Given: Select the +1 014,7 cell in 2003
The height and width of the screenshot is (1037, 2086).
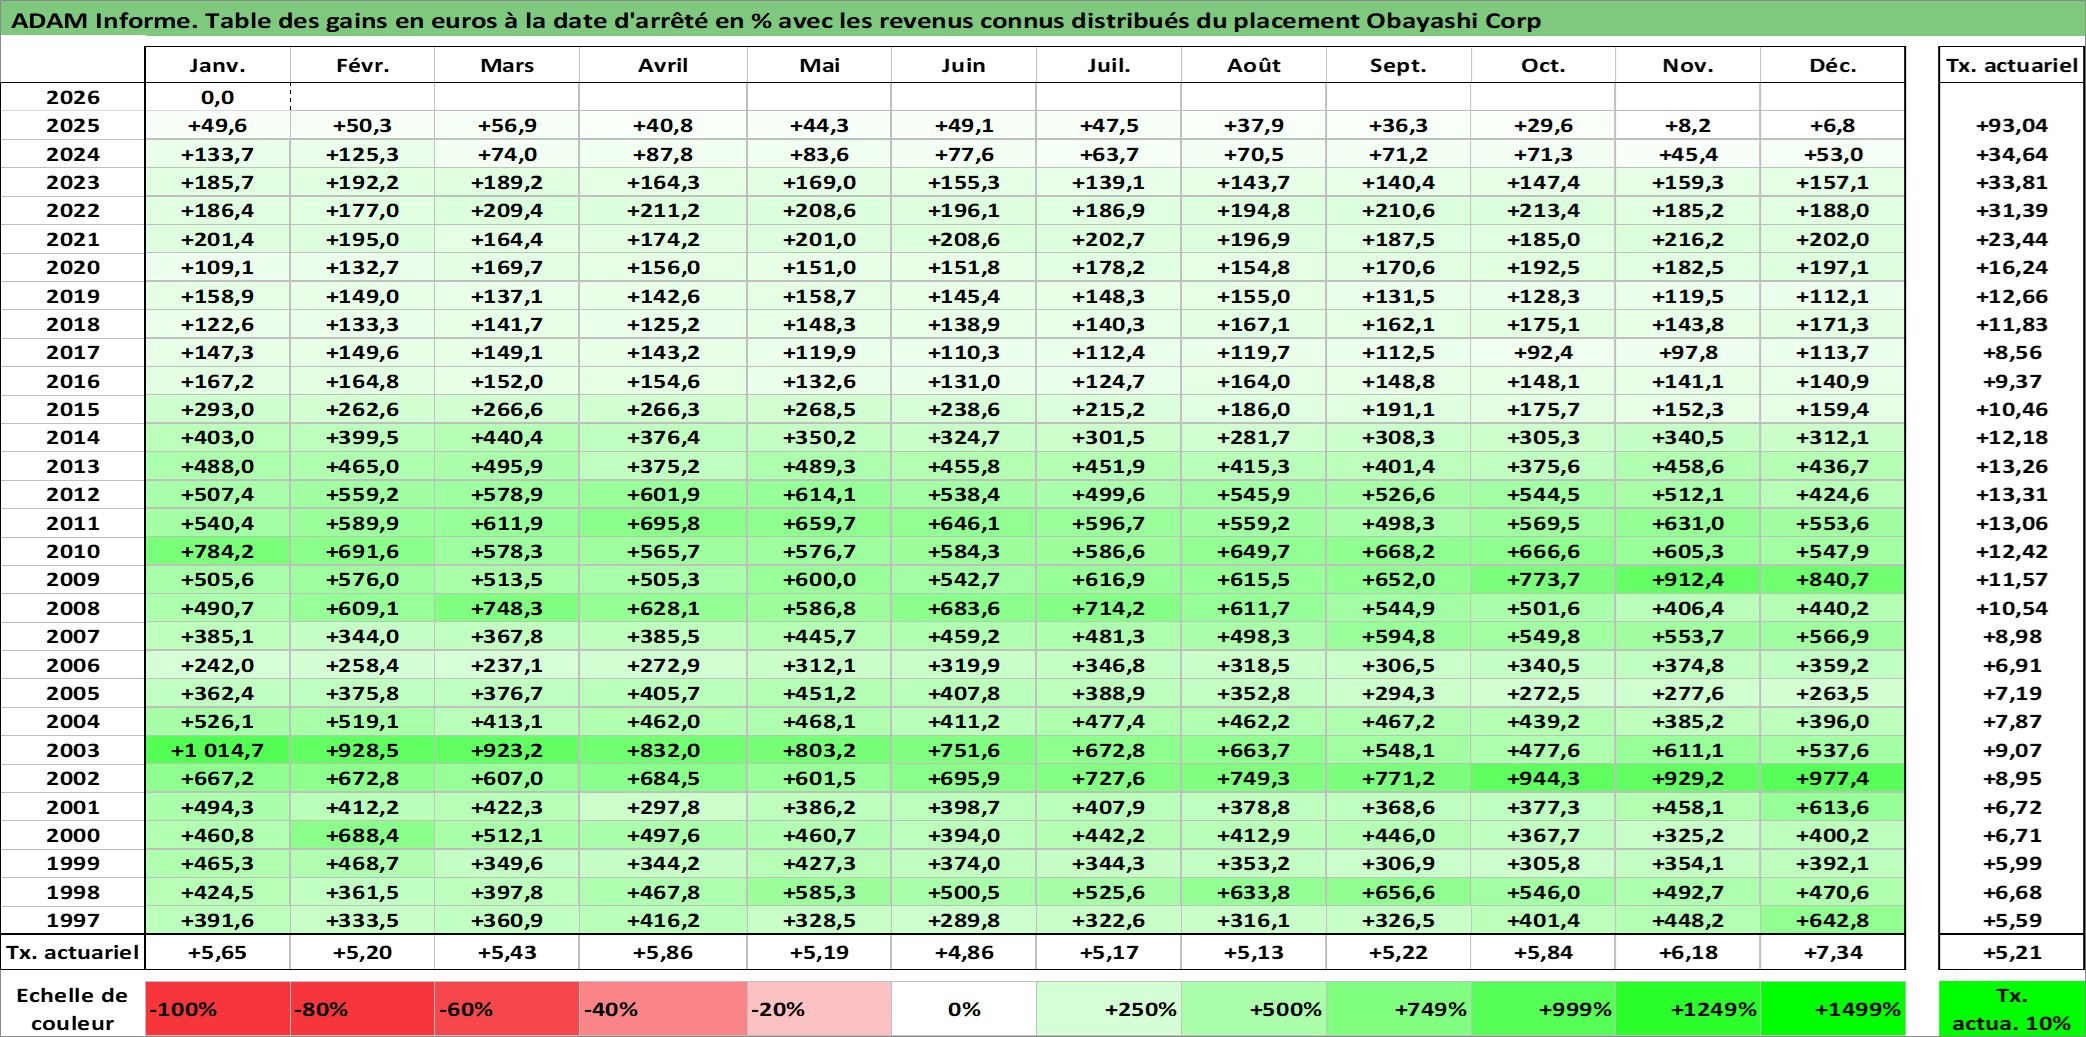Looking at the screenshot, I should (218, 750).
